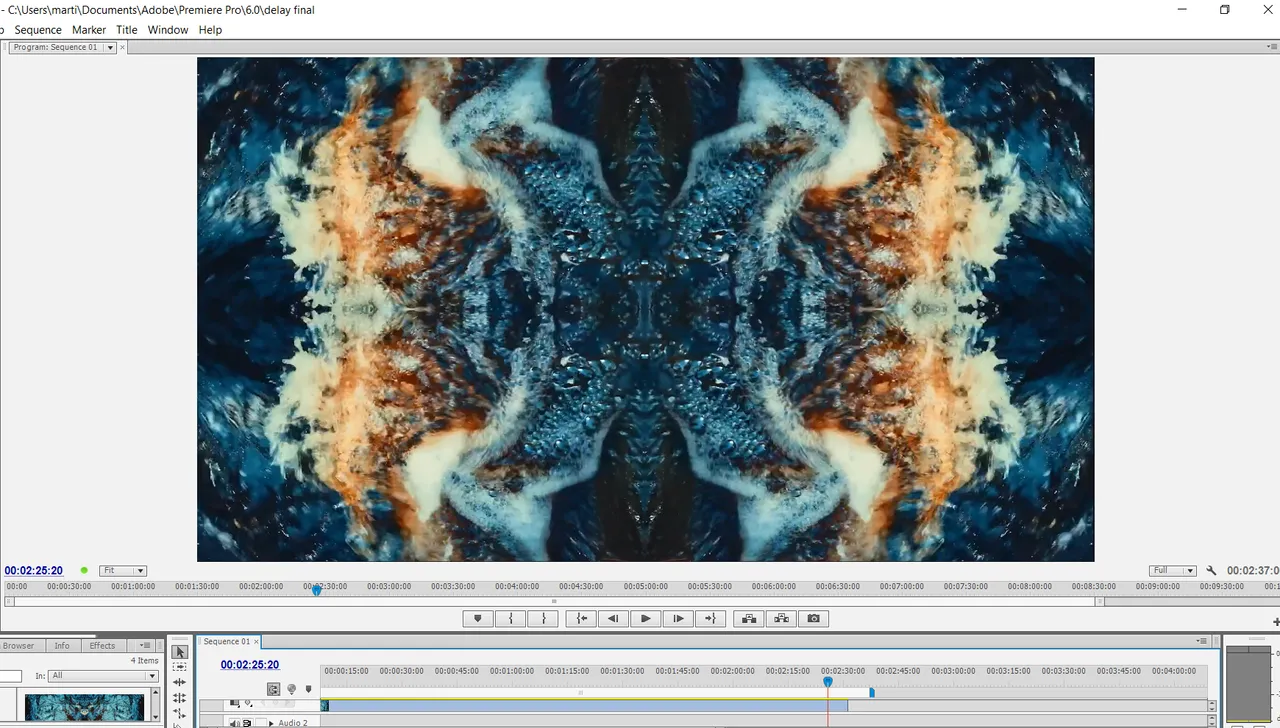Image resolution: width=1280 pixels, height=728 pixels.
Task: Expand the Audio 2 track
Action: pos(270,723)
